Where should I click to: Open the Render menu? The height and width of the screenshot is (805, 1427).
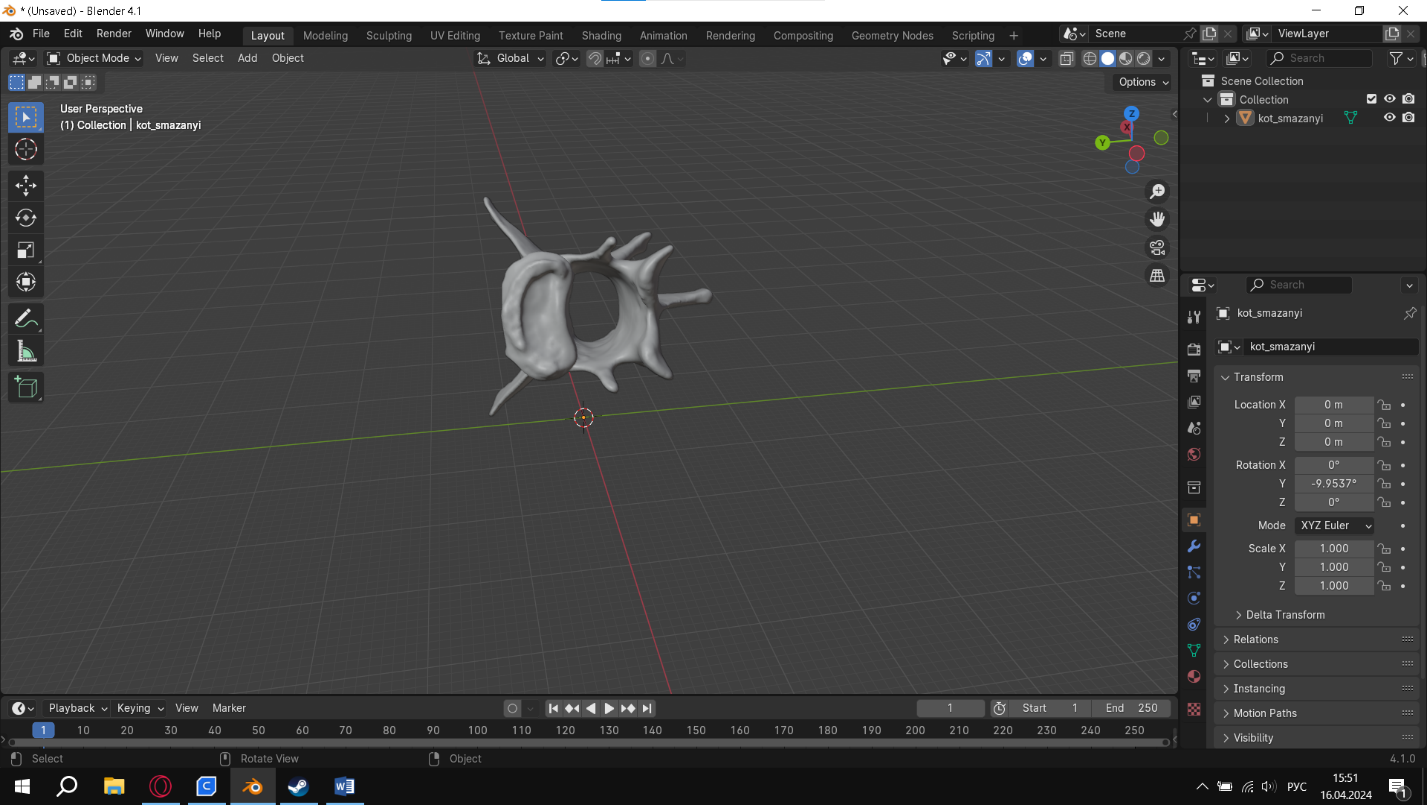click(x=114, y=34)
